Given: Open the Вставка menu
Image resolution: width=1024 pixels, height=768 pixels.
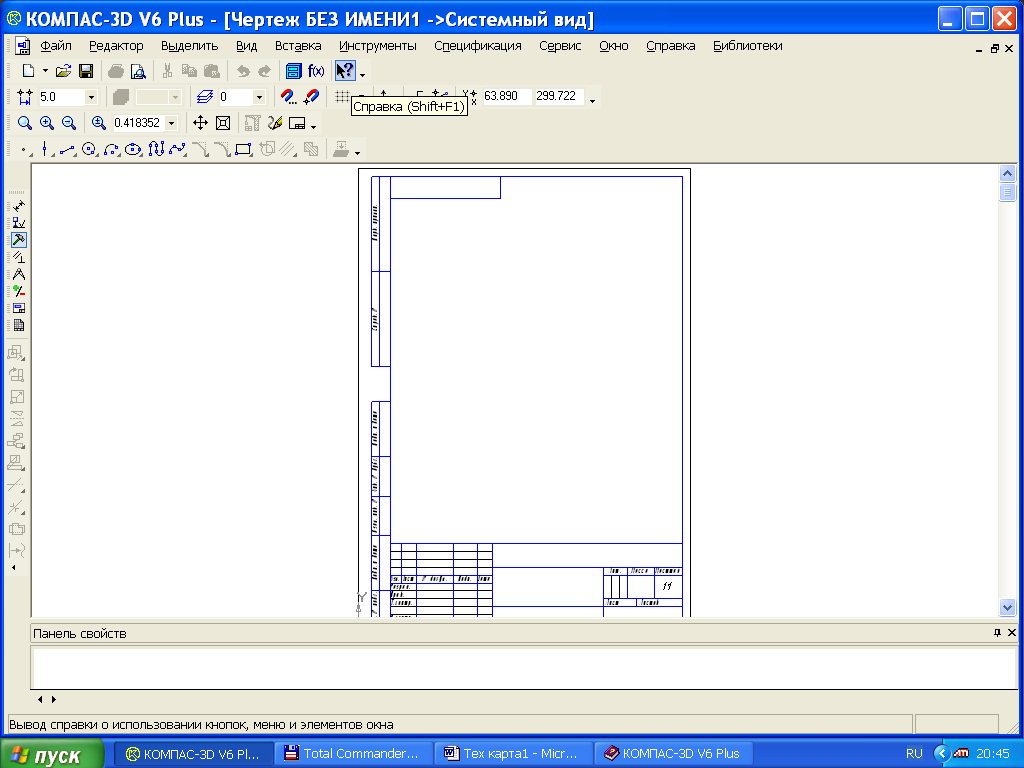Looking at the screenshot, I should [x=298, y=46].
